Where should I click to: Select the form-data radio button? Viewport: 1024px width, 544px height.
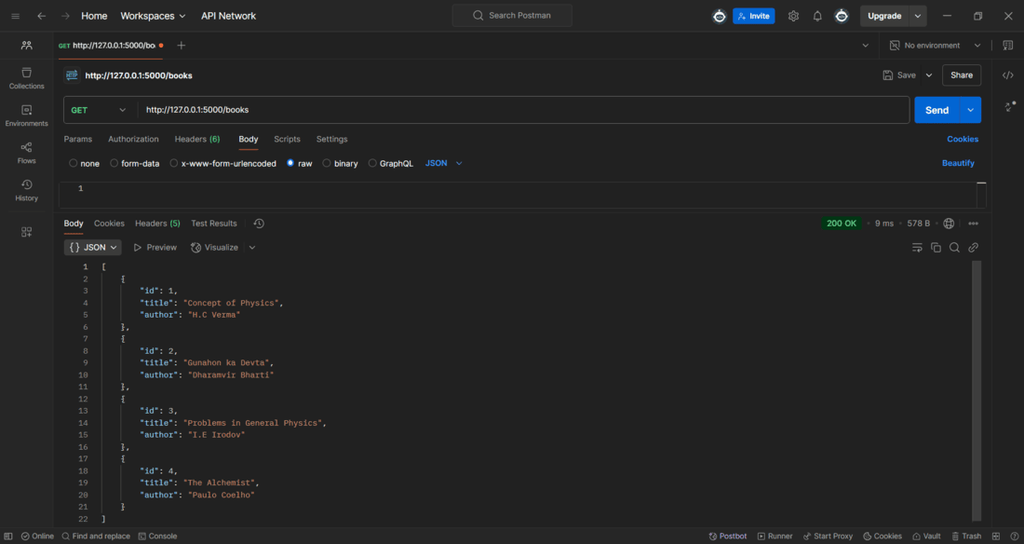[x=114, y=163]
